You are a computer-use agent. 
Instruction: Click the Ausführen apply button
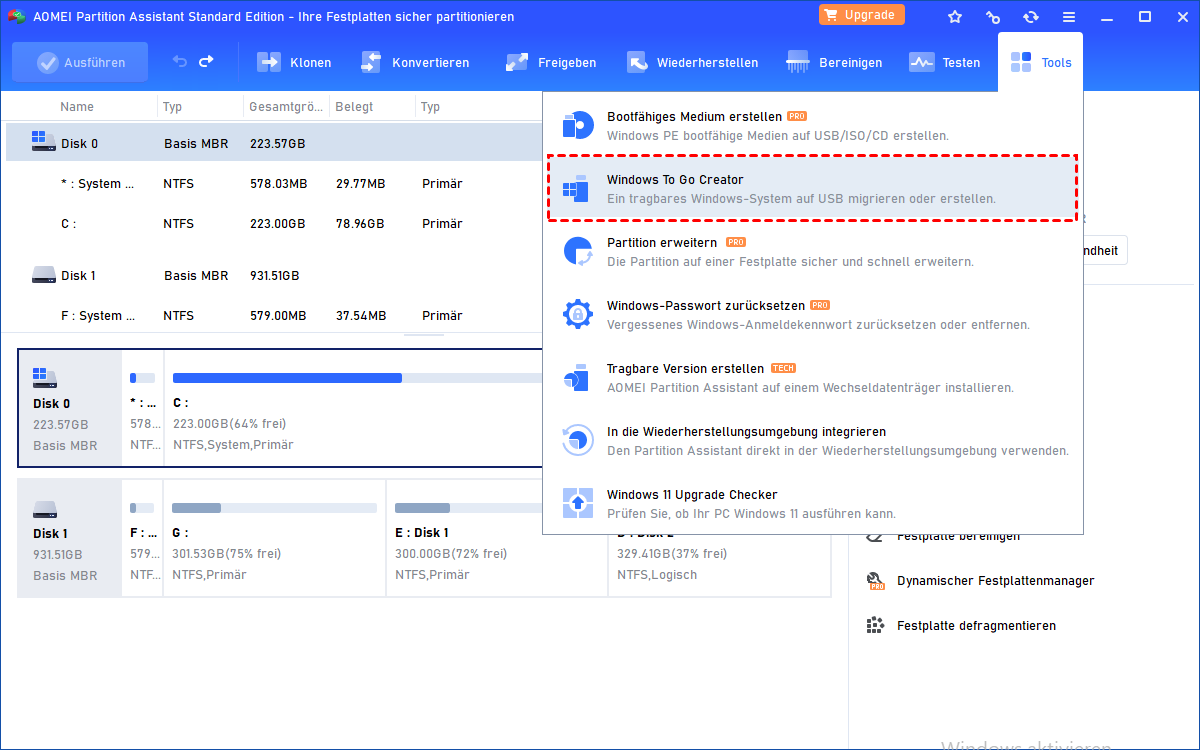coord(80,62)
